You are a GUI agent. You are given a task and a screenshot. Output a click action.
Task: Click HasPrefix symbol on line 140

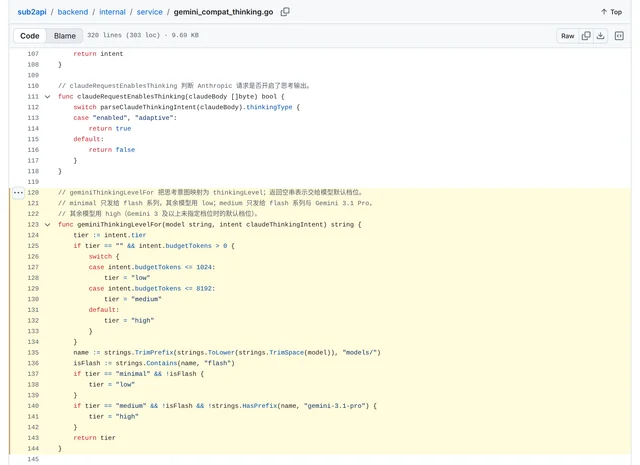click(x=260, y=406)
